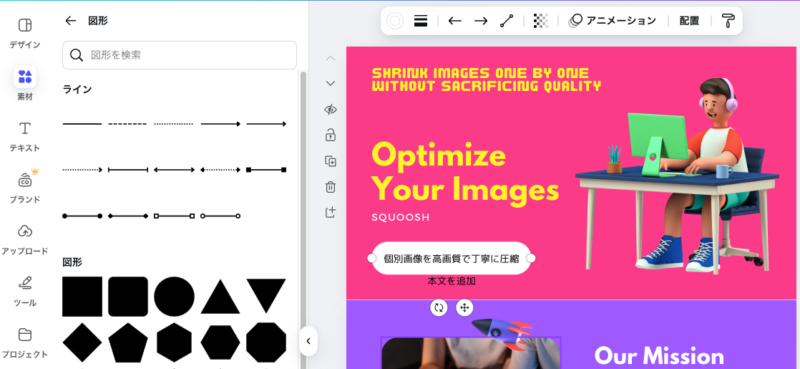The image size is (800, 369).
Task: Select the line with hollow circle ends
Action: 220,216
